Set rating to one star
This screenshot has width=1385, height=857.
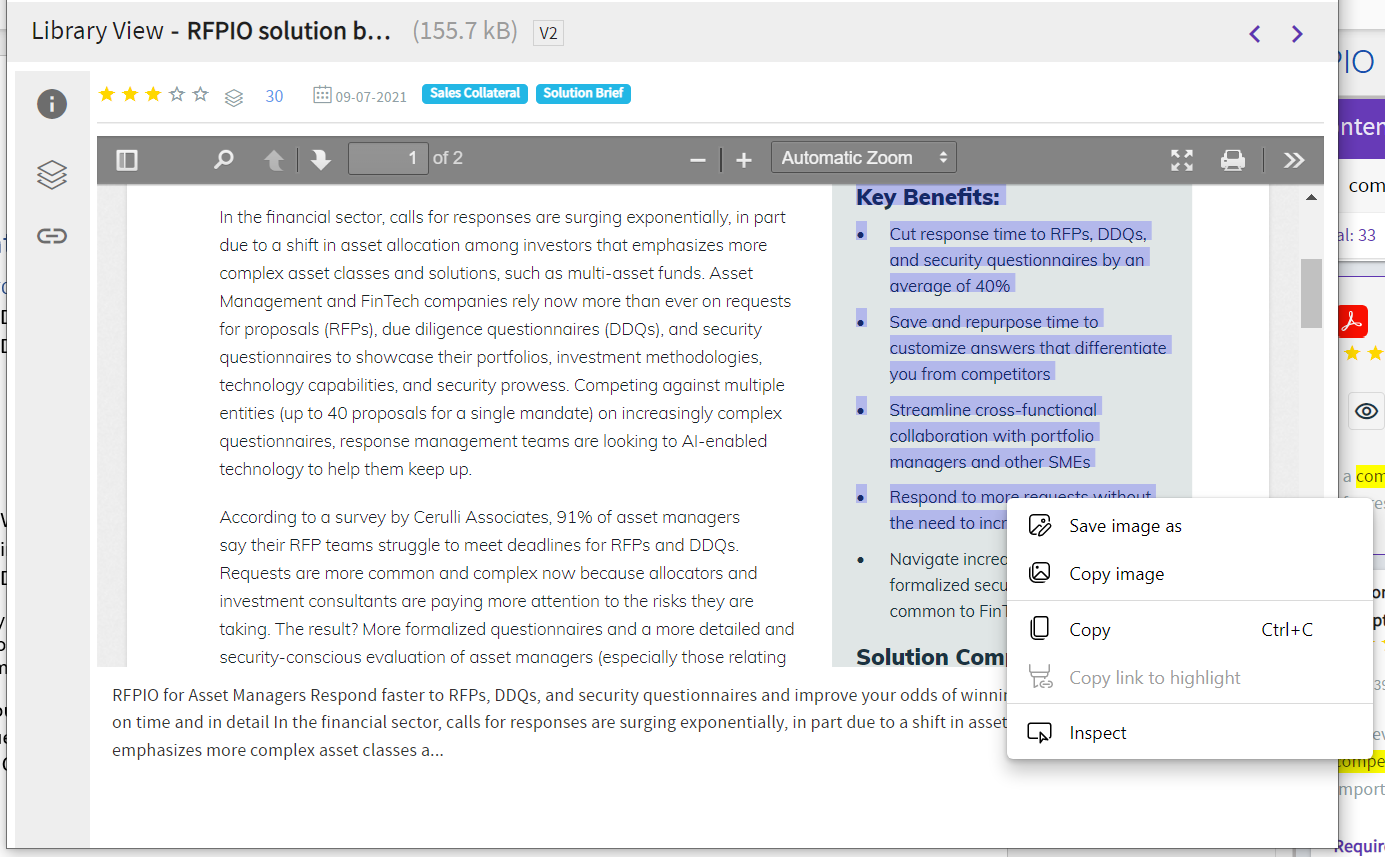pos(106,94)
